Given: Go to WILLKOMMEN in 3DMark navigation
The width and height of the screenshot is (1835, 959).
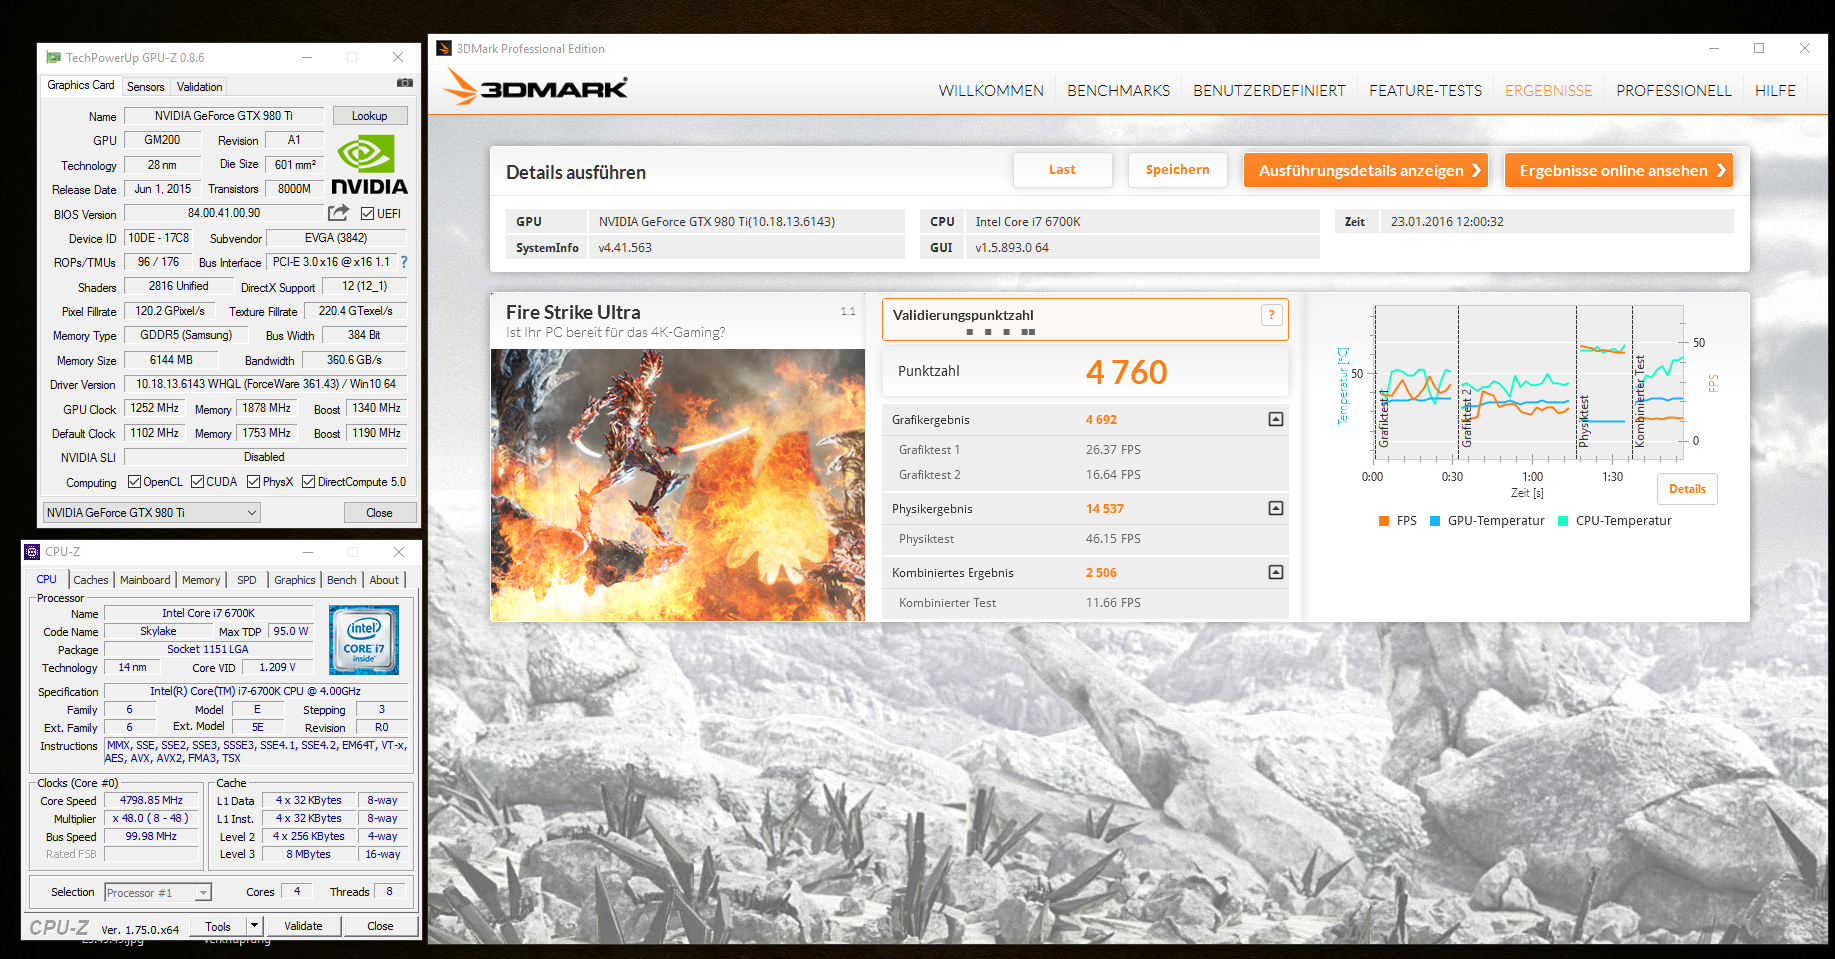Looking at the screenshot, I should [x=991, y=90].
